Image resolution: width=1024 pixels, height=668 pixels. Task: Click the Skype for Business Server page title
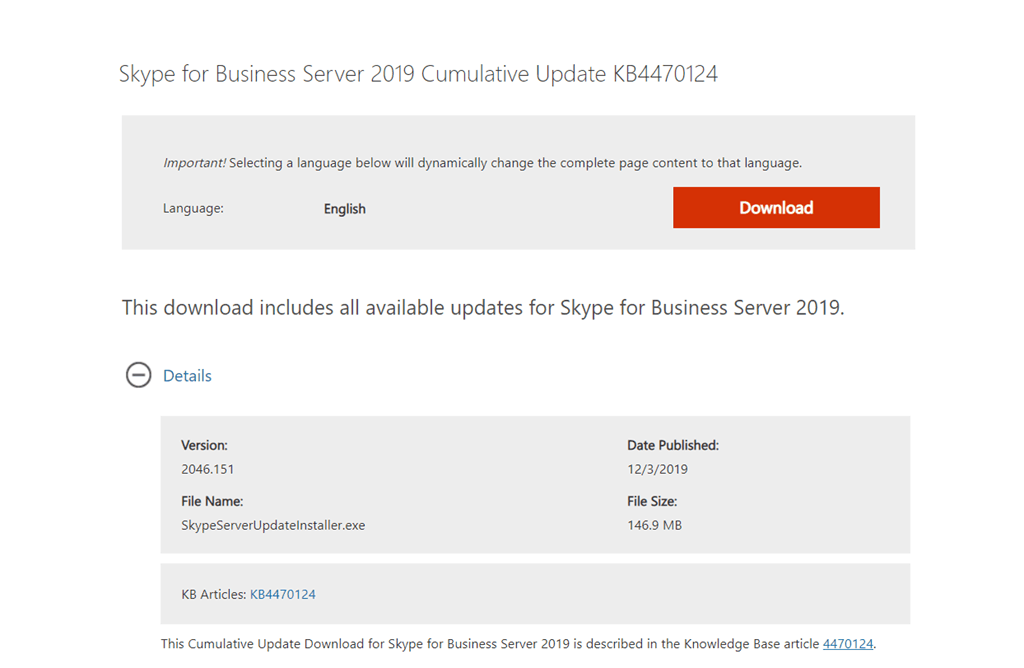click(x=418, y=74)
